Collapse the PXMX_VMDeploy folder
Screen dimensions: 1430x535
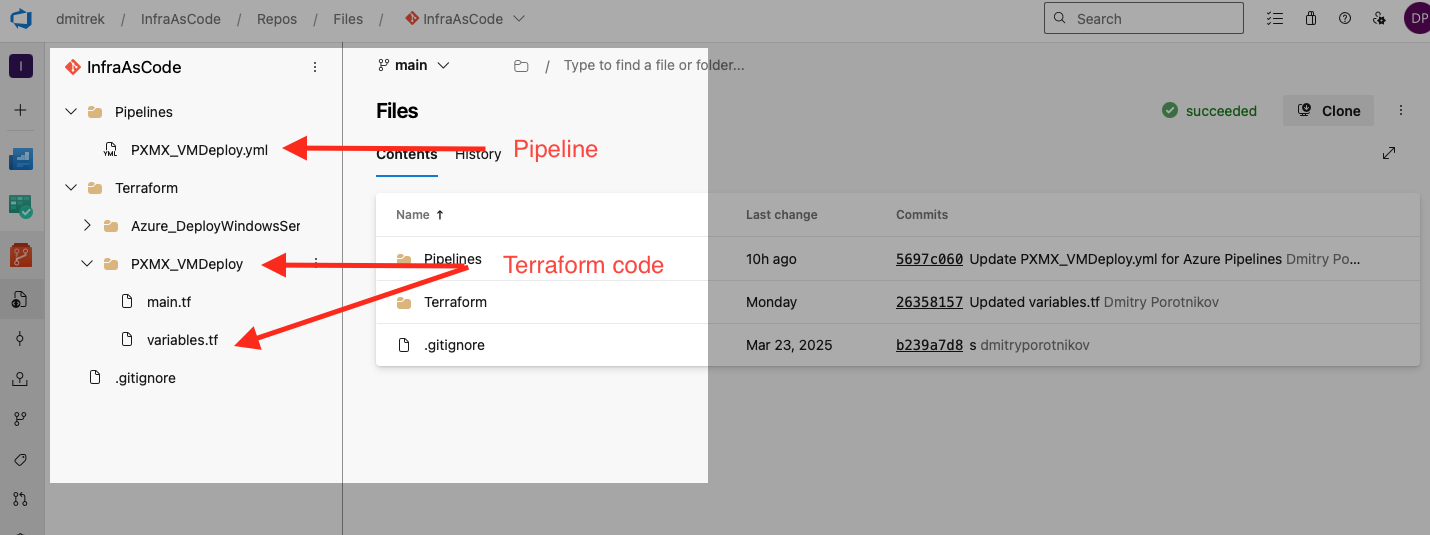click(x=87, y=264)
